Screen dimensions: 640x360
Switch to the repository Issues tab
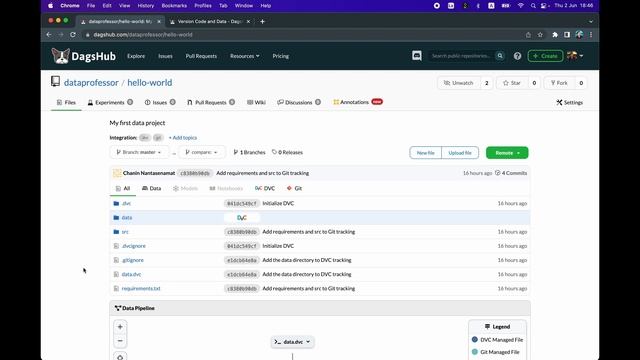coord(160,102)
